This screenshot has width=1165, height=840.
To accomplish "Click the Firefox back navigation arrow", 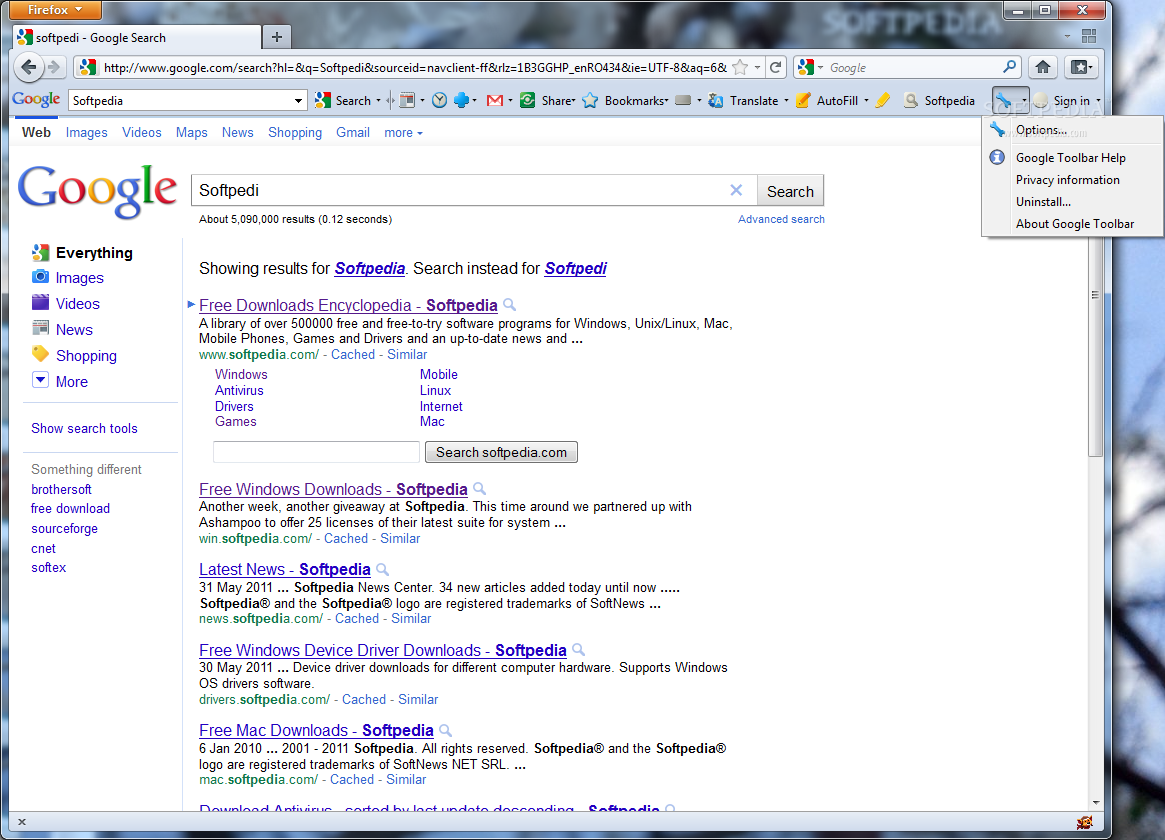I will point(28,68).
